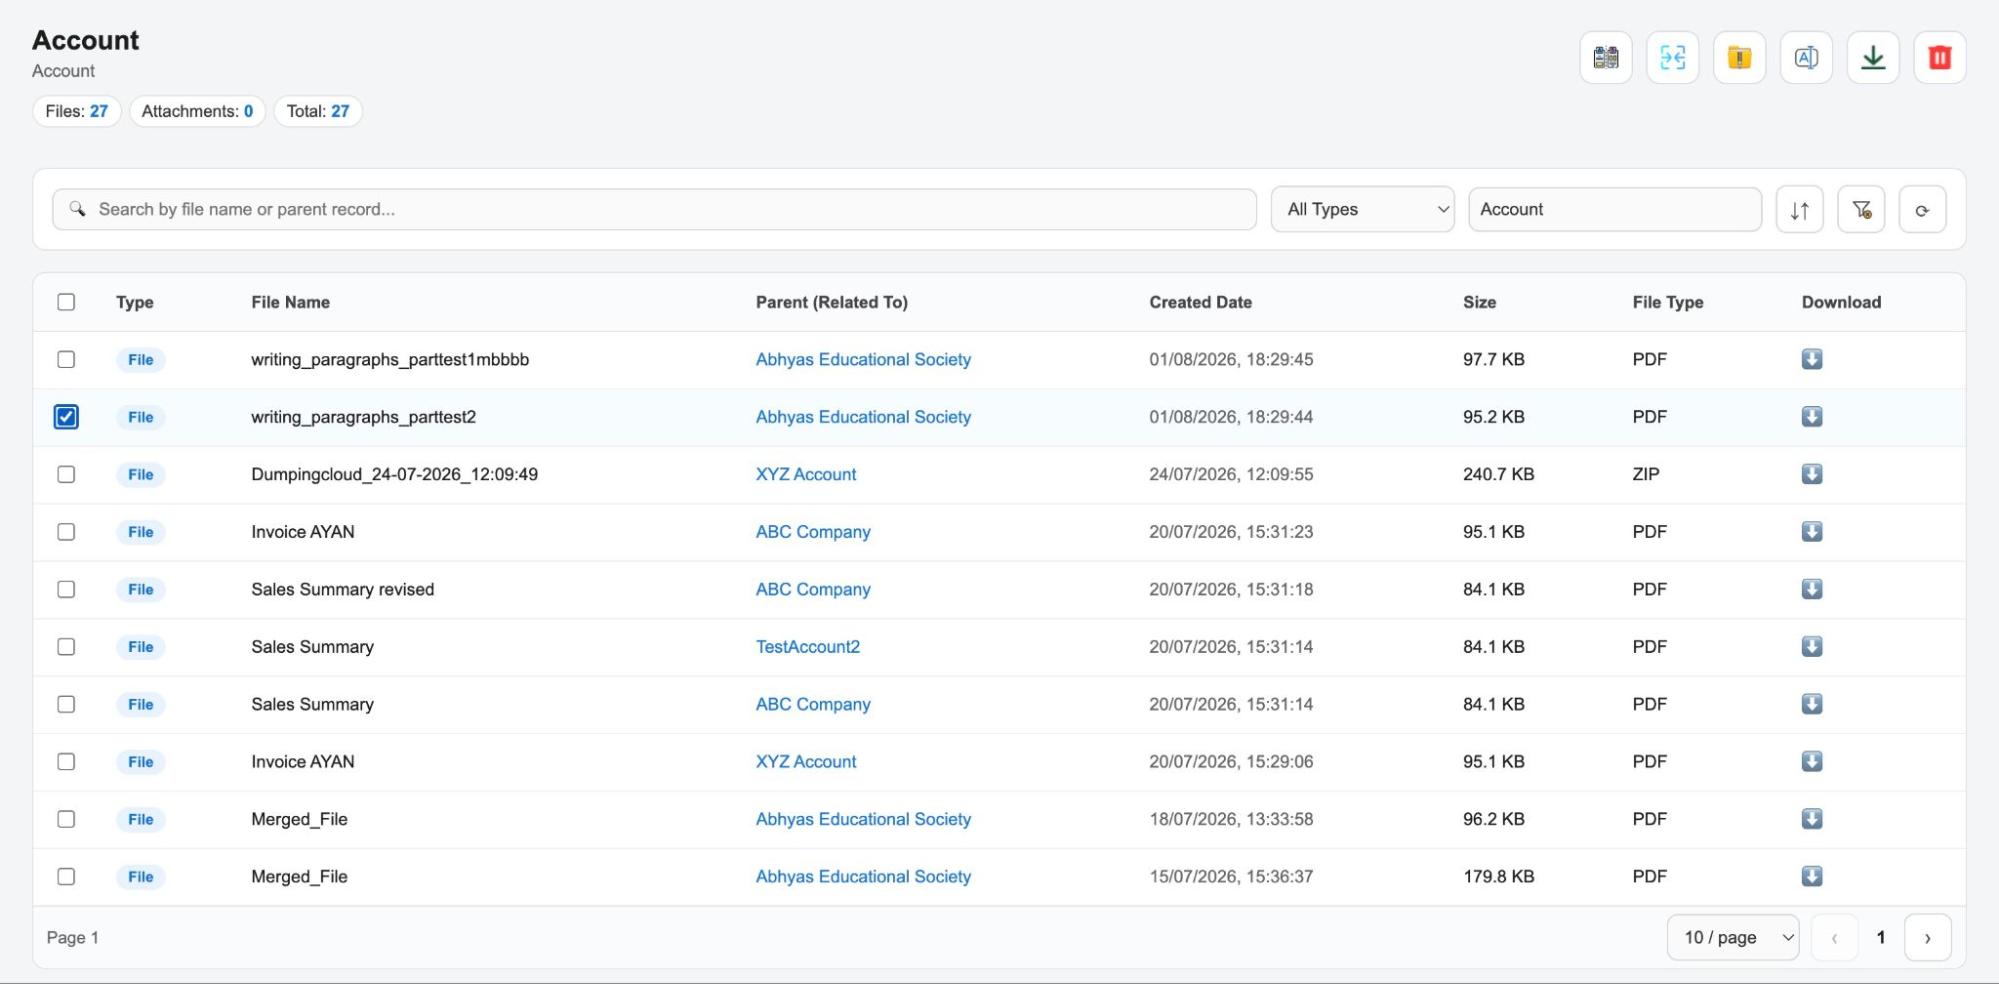
Task: Download the Sales Summary revised file
Action: tap(1812, 589)
